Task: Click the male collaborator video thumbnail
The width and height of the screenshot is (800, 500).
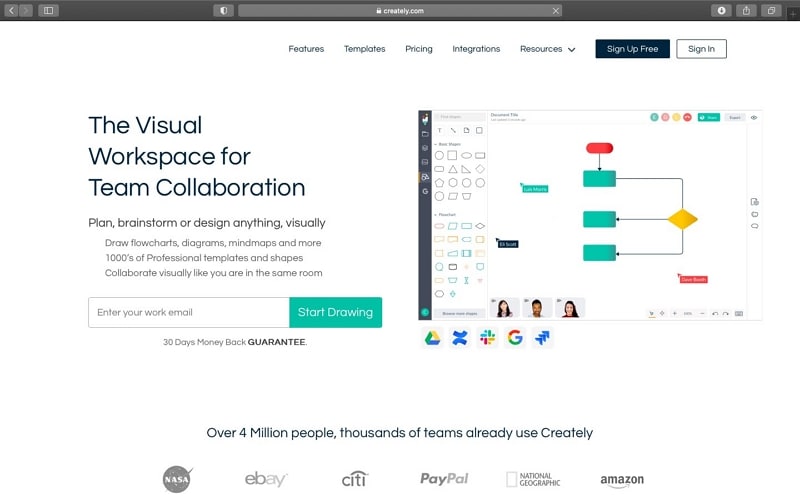Action: click(537, 308)
